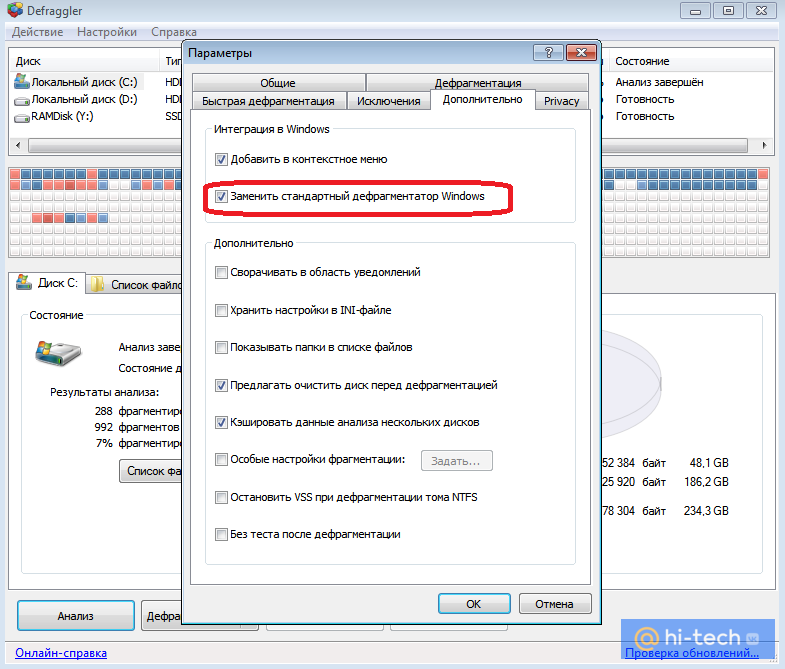Click the Задать... button

pyautogui.click(x=456, y=461)
